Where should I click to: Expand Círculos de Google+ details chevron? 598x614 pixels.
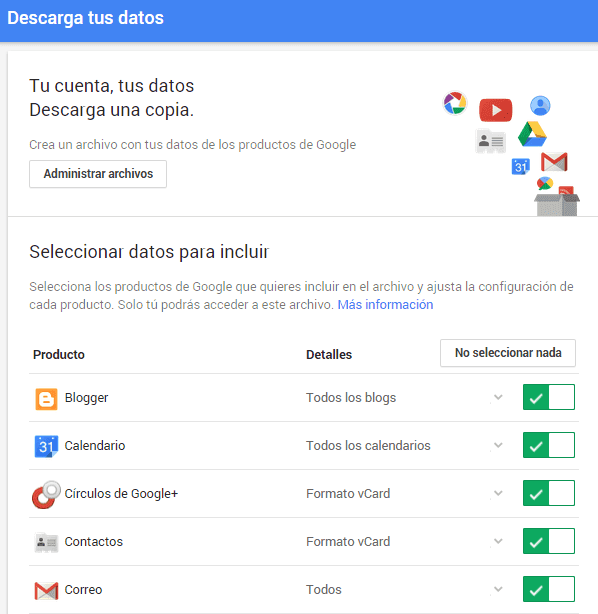(x=498, y=493)
